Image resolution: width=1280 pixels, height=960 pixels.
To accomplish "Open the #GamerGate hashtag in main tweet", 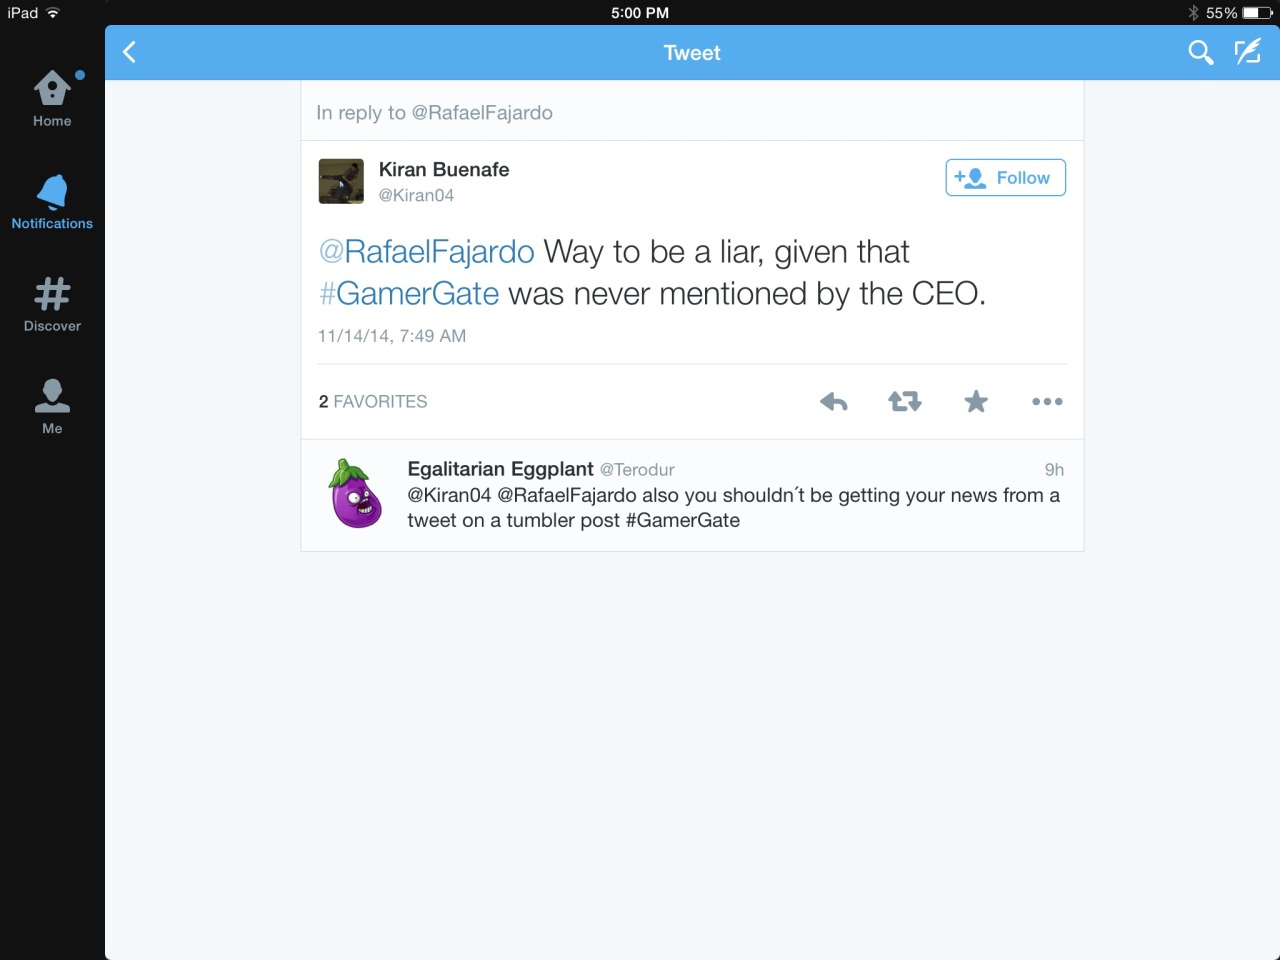I will [x=409, y=294].
